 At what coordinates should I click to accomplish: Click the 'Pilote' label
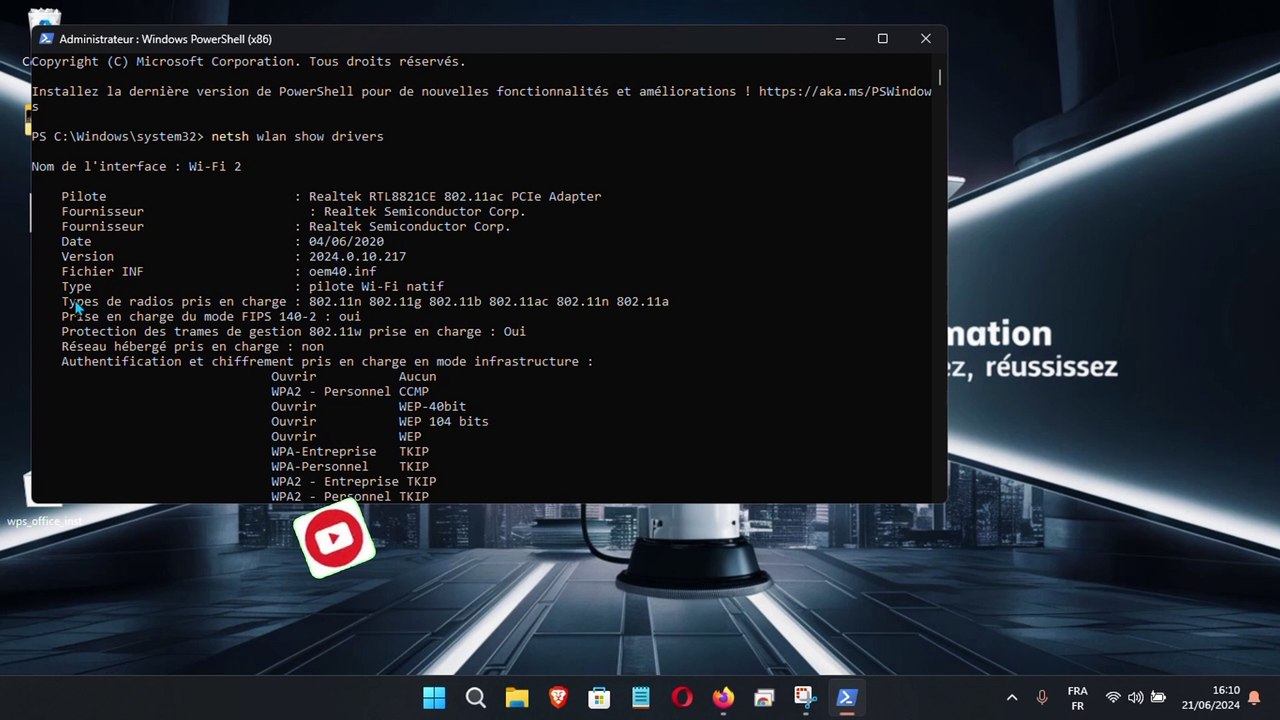pos(84,197)
